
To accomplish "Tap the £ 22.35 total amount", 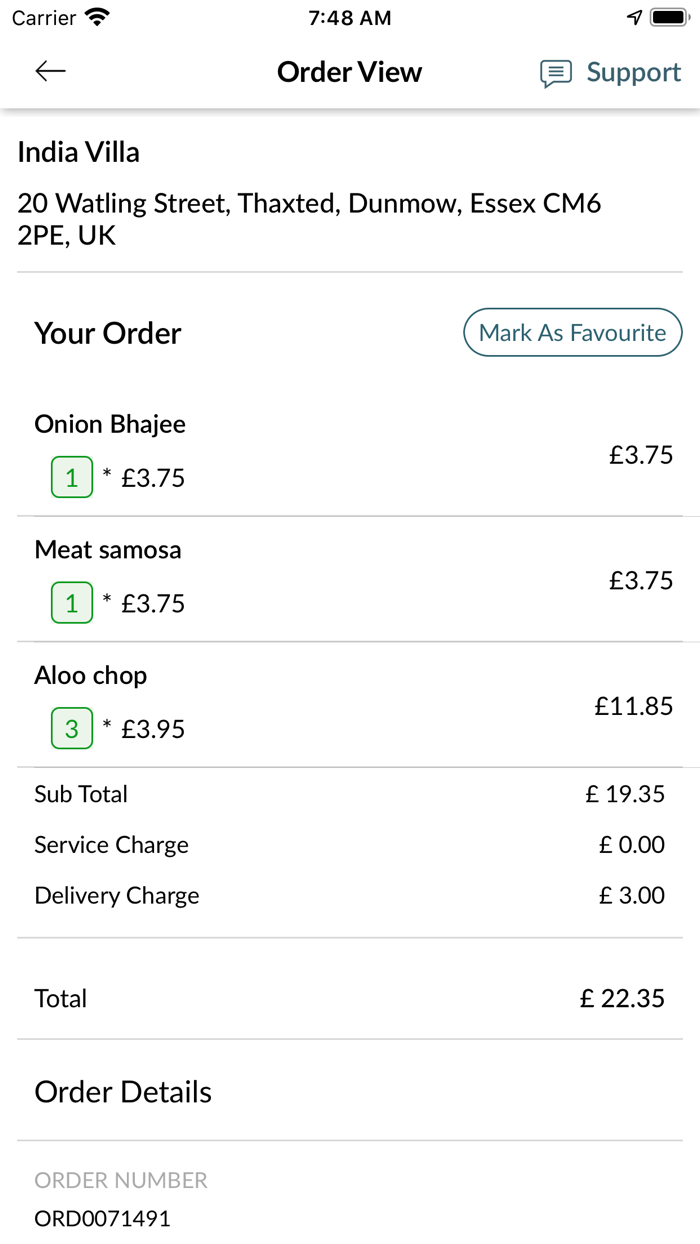I will coord(622,998).
